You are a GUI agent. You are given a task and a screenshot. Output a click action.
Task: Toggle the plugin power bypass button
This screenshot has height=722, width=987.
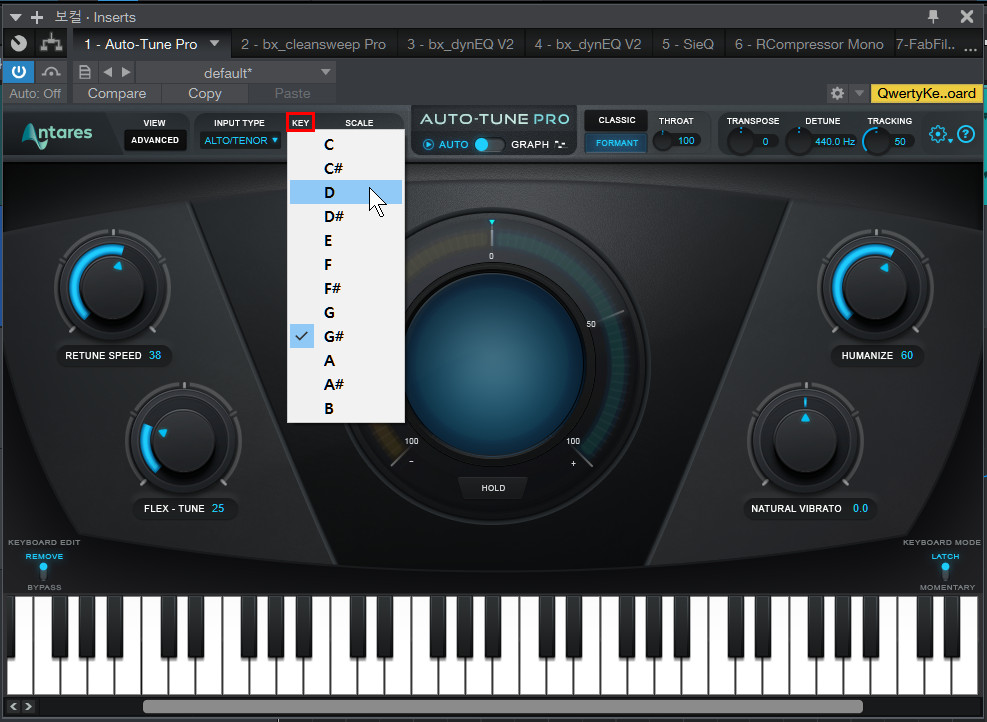18,72
